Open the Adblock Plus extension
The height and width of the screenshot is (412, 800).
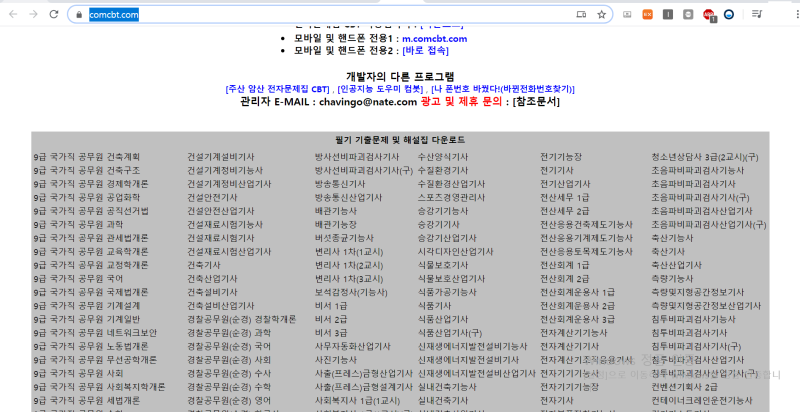pyautogui.click(x=709, y=15)
